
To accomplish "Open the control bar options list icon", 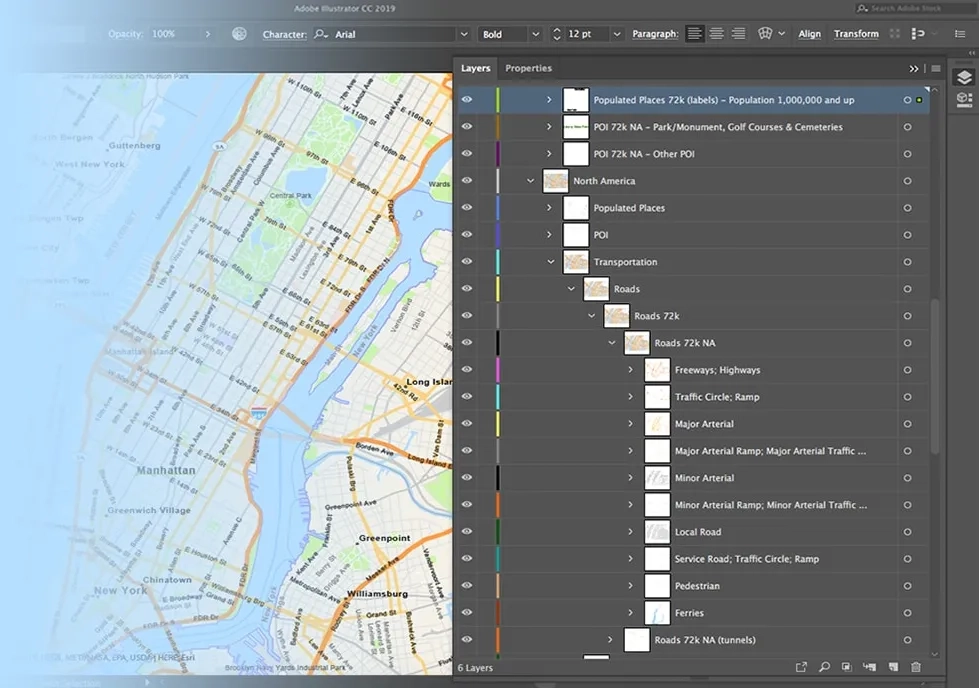I will (x=960, y=34).
